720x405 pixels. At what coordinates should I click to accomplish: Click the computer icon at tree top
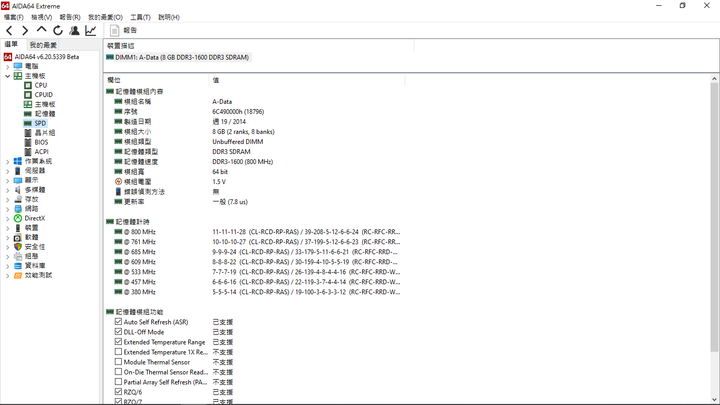pos(17,66)
